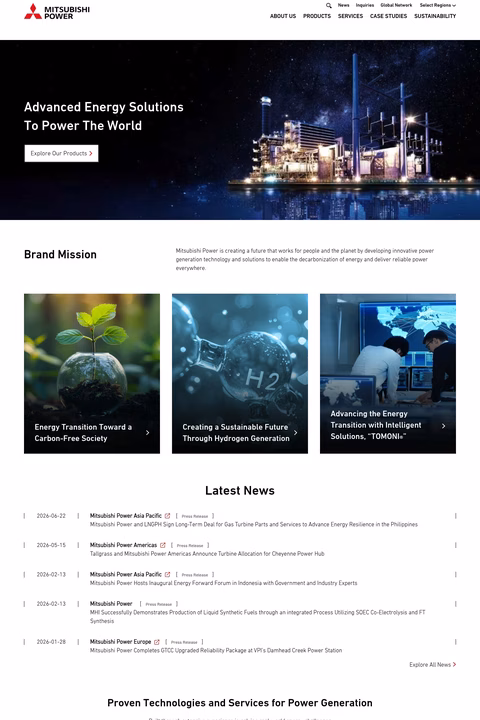The width and height of the screenshot is (480, 720).
Task: Open external link icon beside Mitsubishi Power Americas
Action: tap(163, 545)
